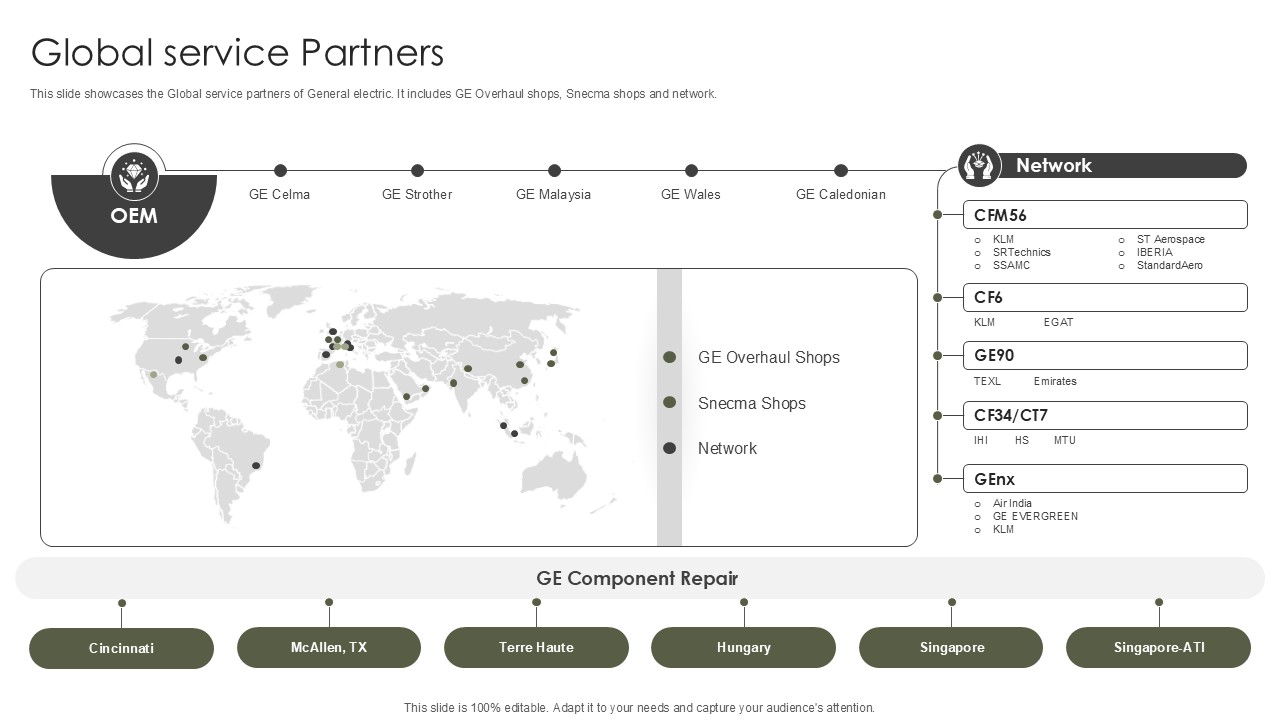
Task: Click the connector dot beside CFM56
Action: coord(937,215)
